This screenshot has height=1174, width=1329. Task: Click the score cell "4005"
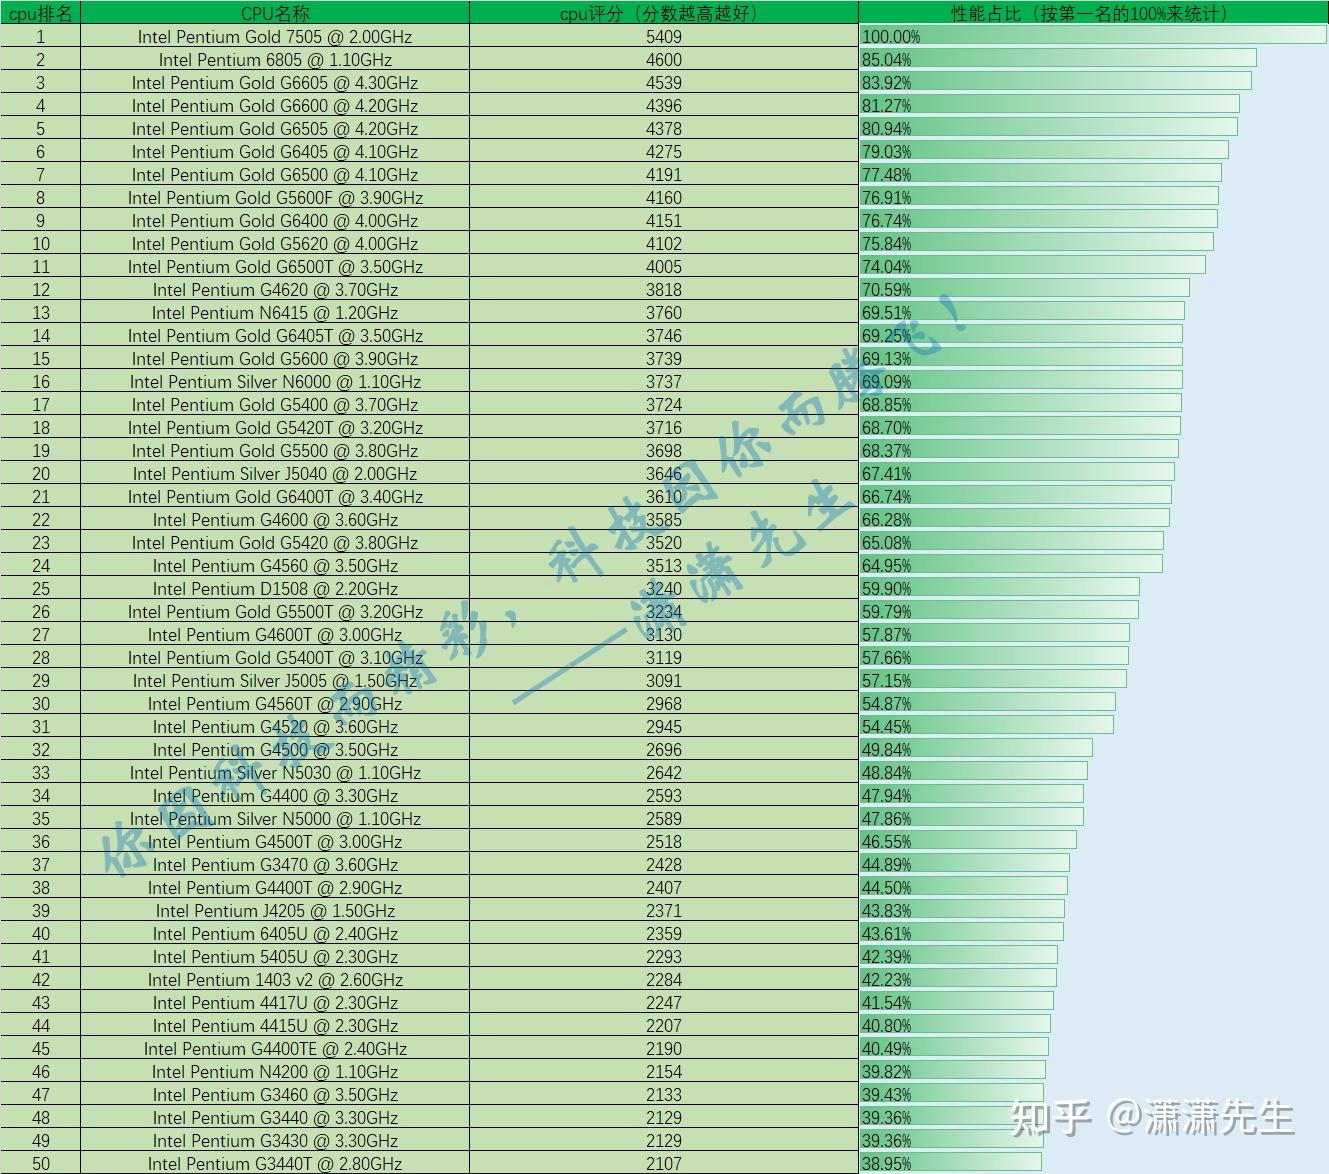664,266
